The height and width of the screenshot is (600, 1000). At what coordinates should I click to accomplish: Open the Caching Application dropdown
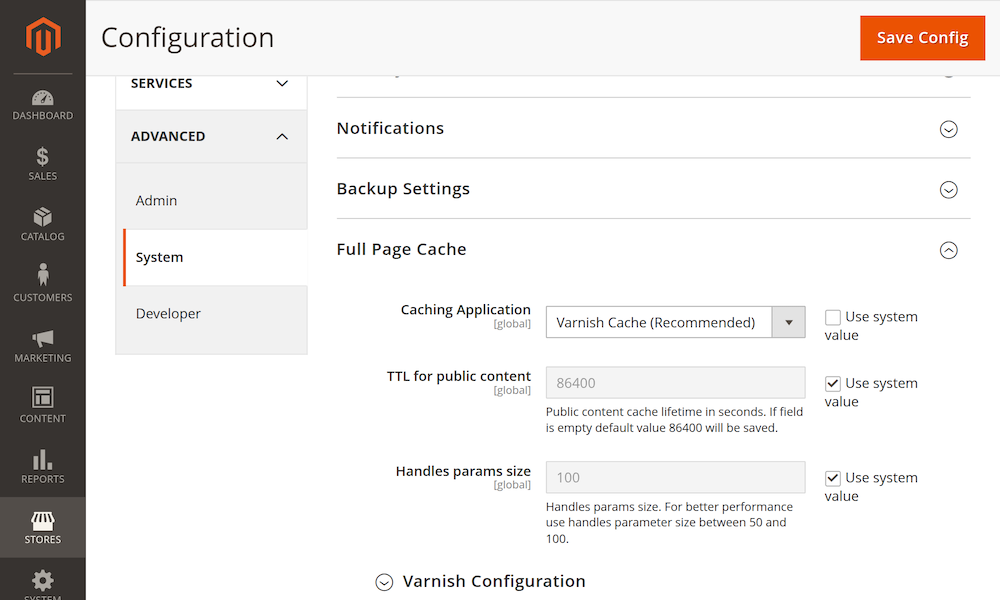click(x=675, y=322)
